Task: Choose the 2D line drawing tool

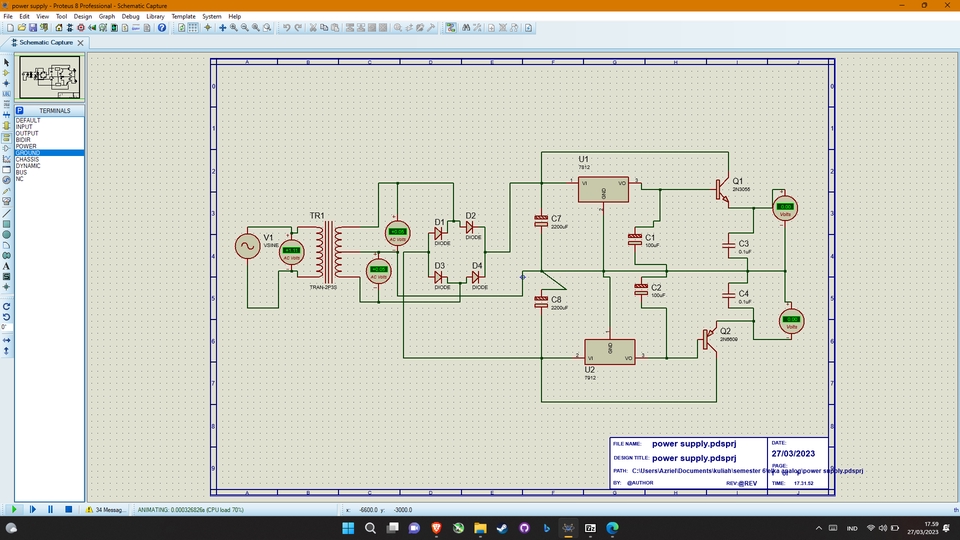Action: pos(6,214)
